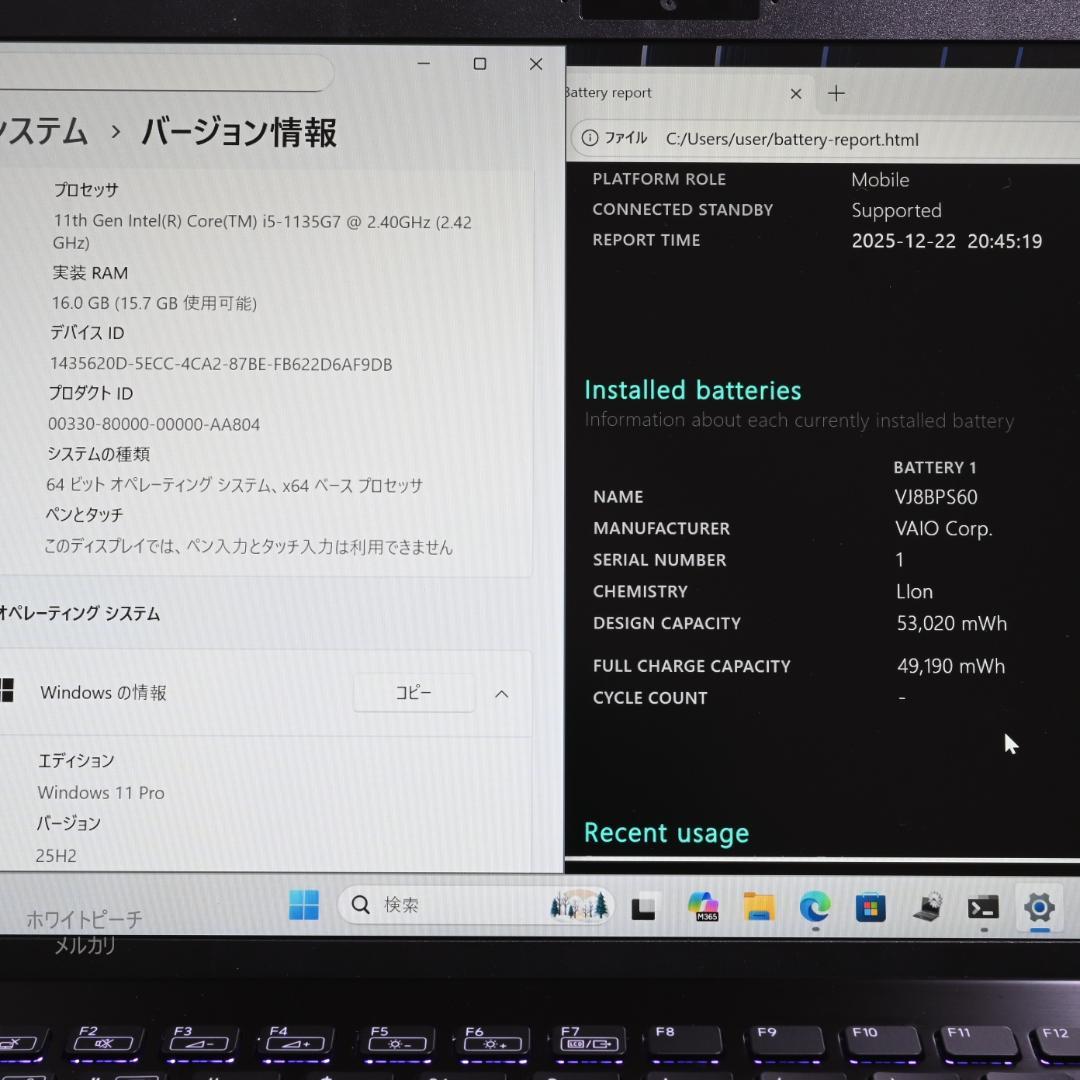Click the コピー button for Windows information
Screen dimensions: 1080x1080
414,692
